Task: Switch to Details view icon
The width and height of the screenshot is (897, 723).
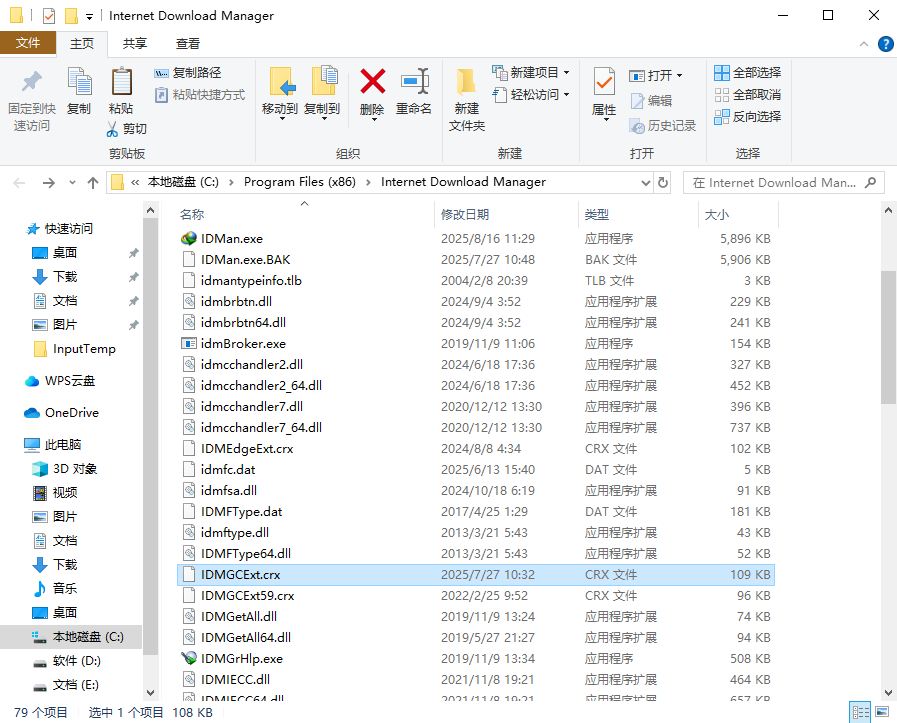Action: (x=860, y=712)
